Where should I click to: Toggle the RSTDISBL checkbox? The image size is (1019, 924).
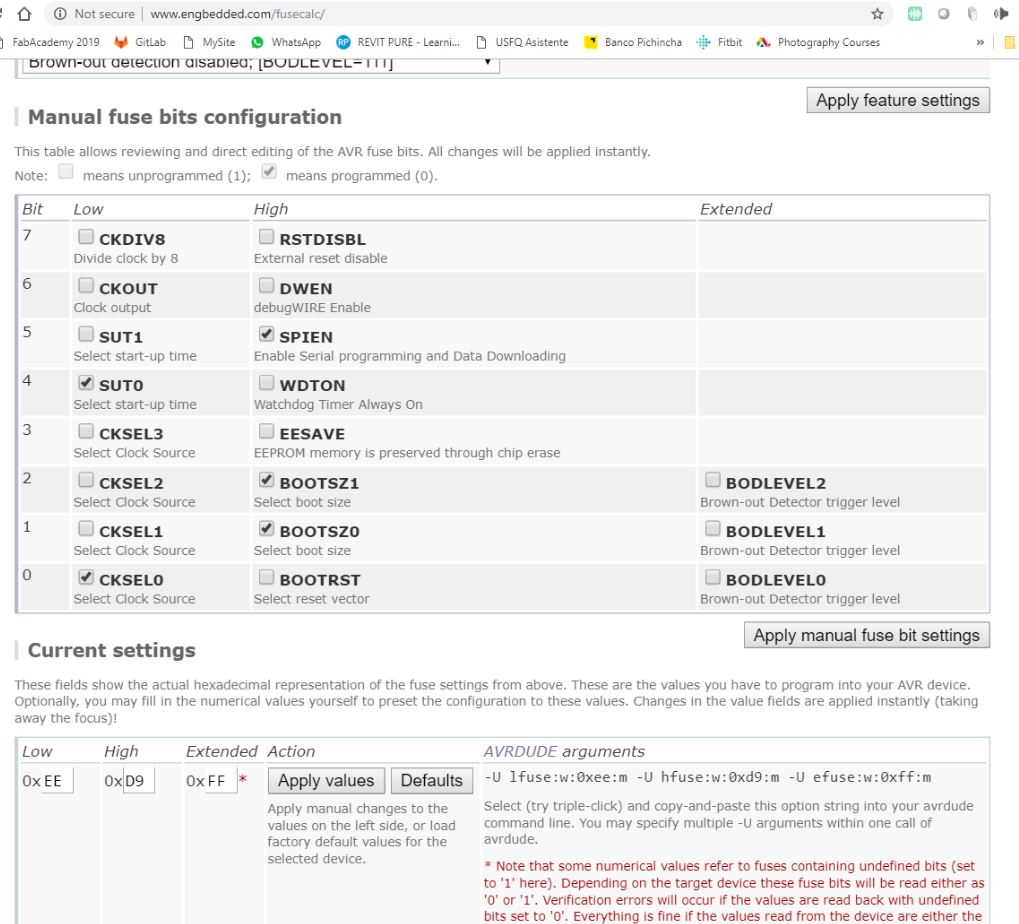tap(266, 237)
